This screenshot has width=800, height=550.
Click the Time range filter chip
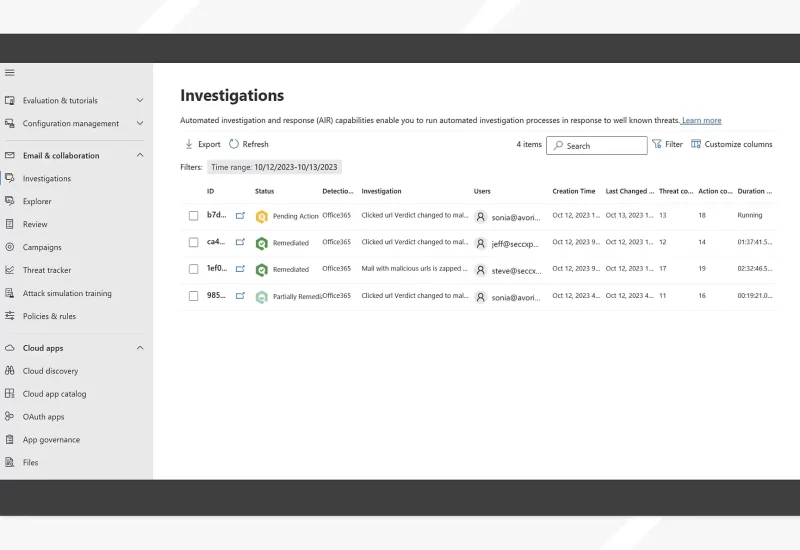[x=274, y=167]
